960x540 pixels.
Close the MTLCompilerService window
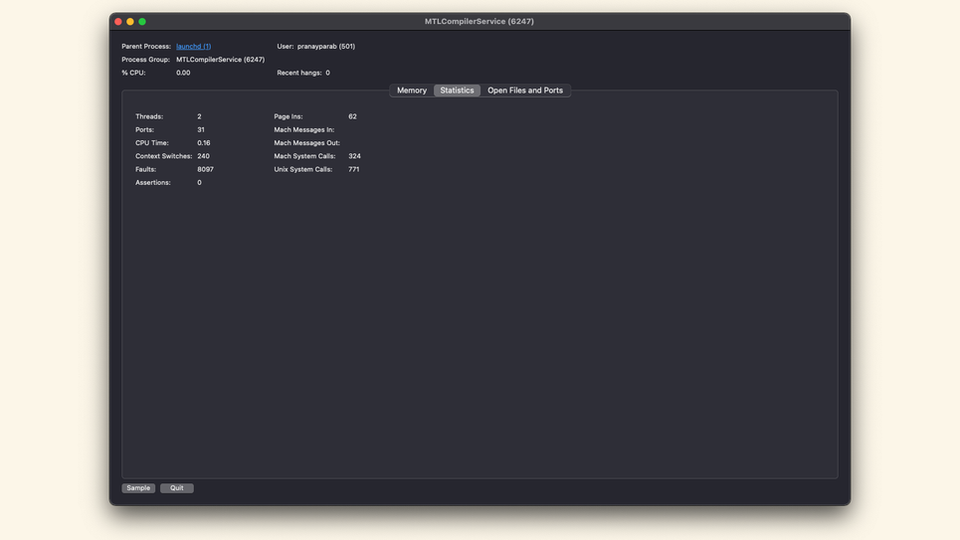[x=118, y=21]
